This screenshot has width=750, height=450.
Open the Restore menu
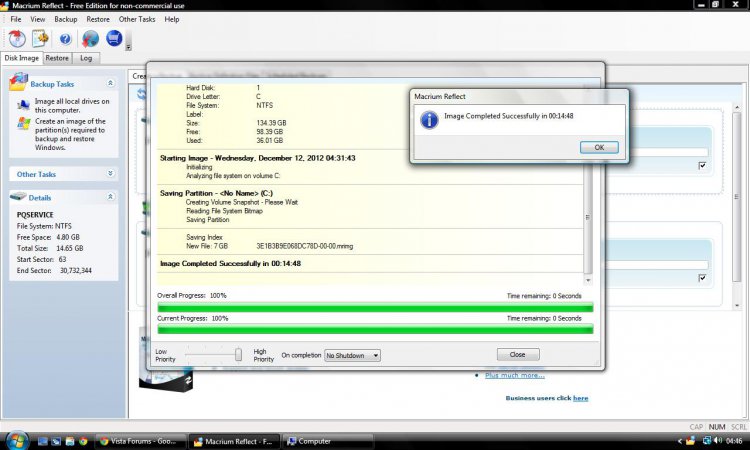pyautogui.click(x=98, y=19)
